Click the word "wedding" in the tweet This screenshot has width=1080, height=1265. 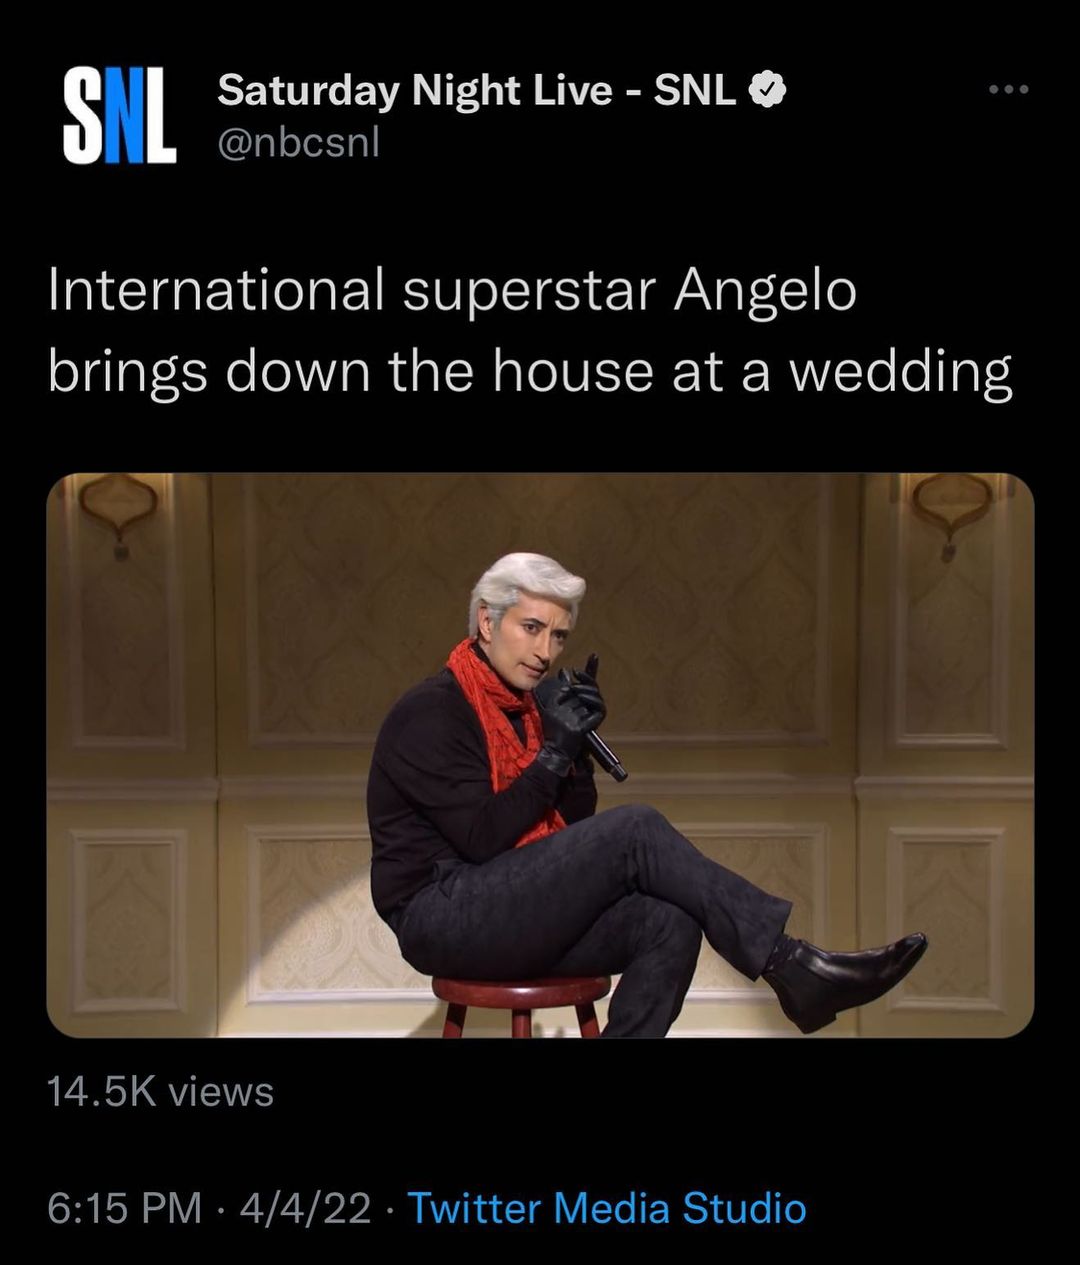point(901,373)
